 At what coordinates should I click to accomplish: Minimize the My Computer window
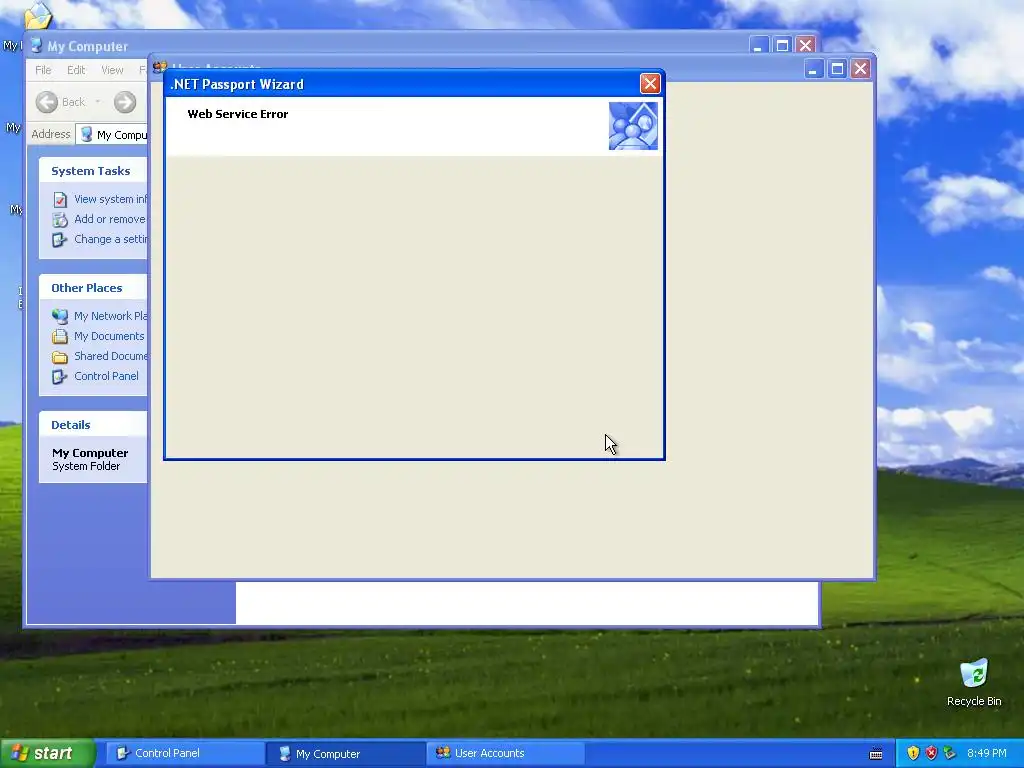click(x=758, y=46)
